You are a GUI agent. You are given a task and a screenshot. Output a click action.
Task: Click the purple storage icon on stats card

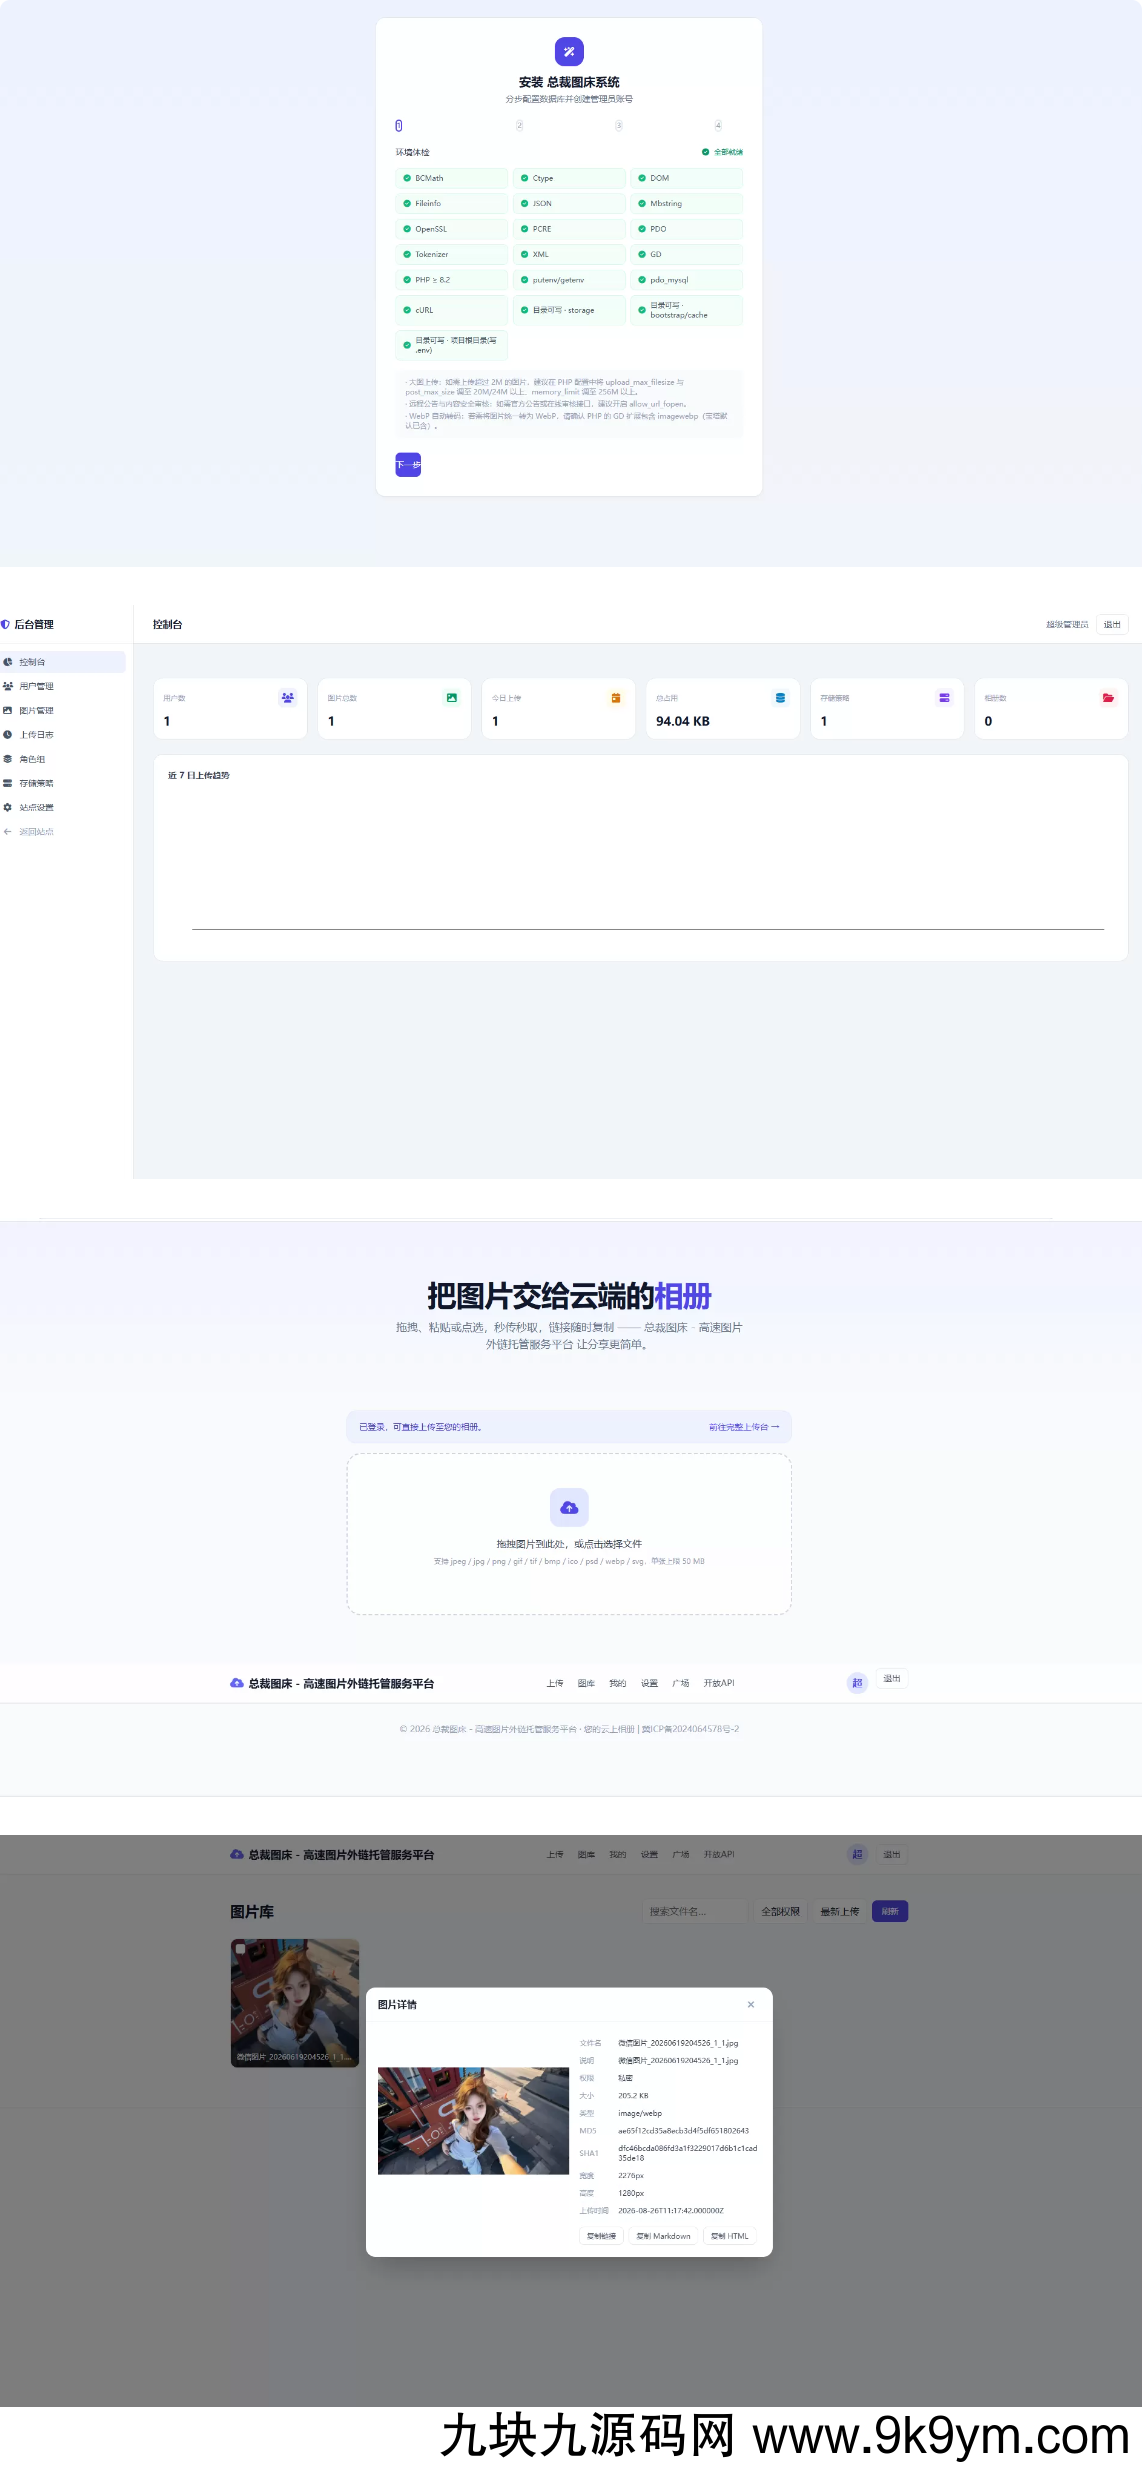944,698
